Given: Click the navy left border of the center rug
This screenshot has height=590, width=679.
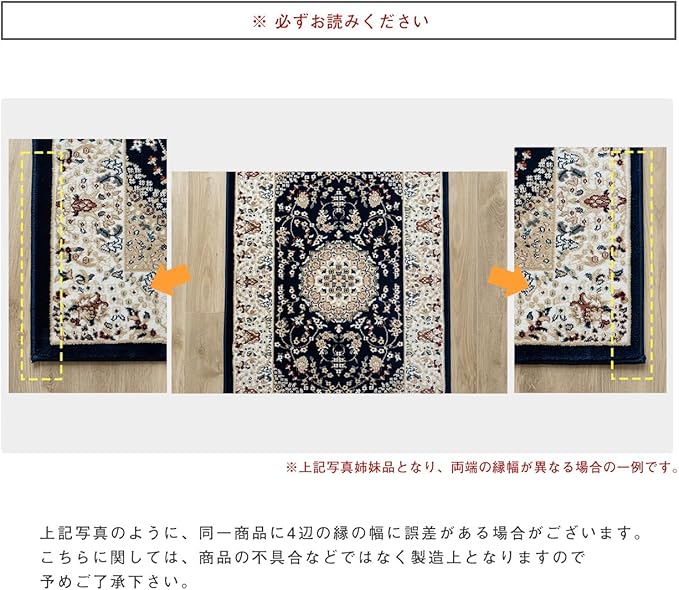Looking at the screenshot, I should point(229,282).
